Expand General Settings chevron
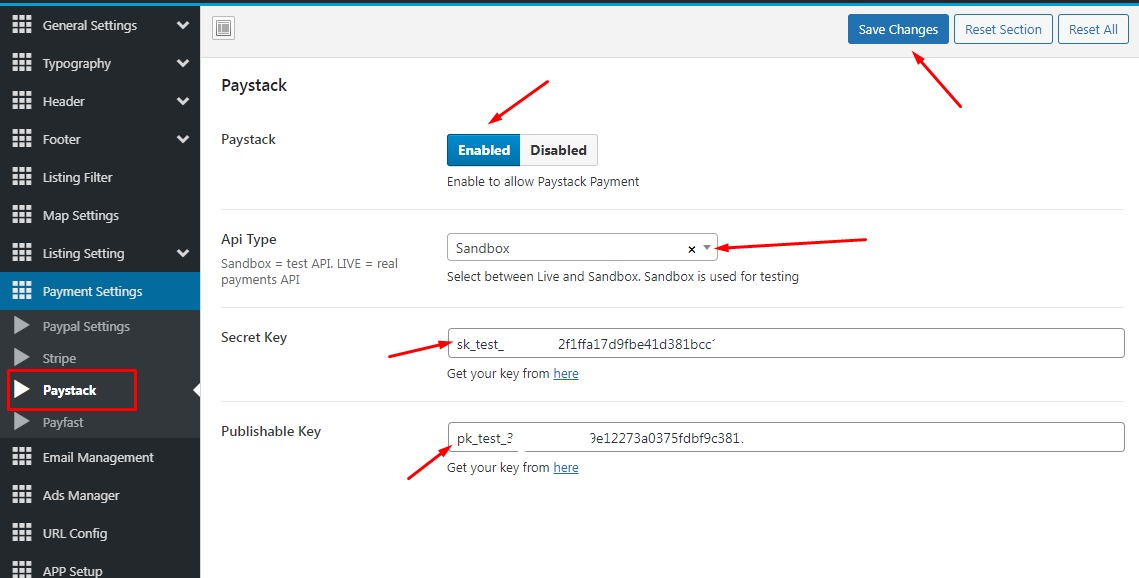Viewport: 1139px width, 578px height. tap(182, 25)
